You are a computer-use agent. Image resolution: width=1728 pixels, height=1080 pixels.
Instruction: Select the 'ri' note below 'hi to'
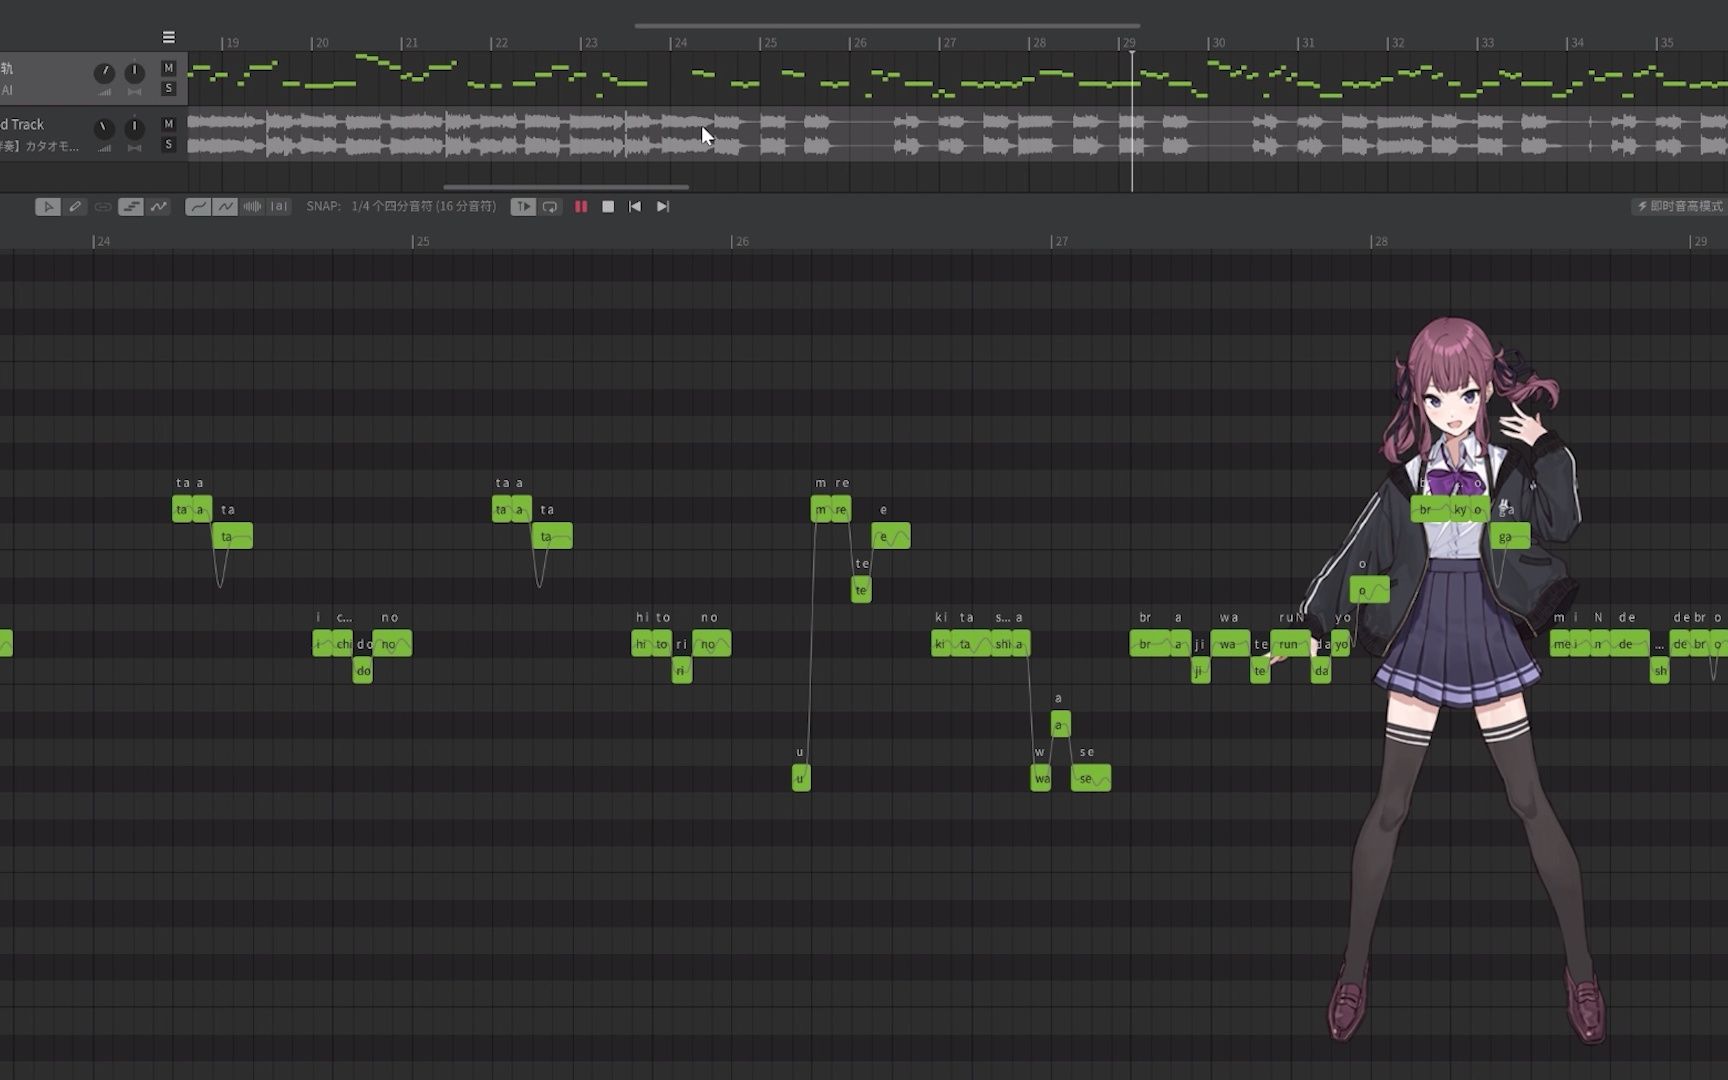(682, 671)
